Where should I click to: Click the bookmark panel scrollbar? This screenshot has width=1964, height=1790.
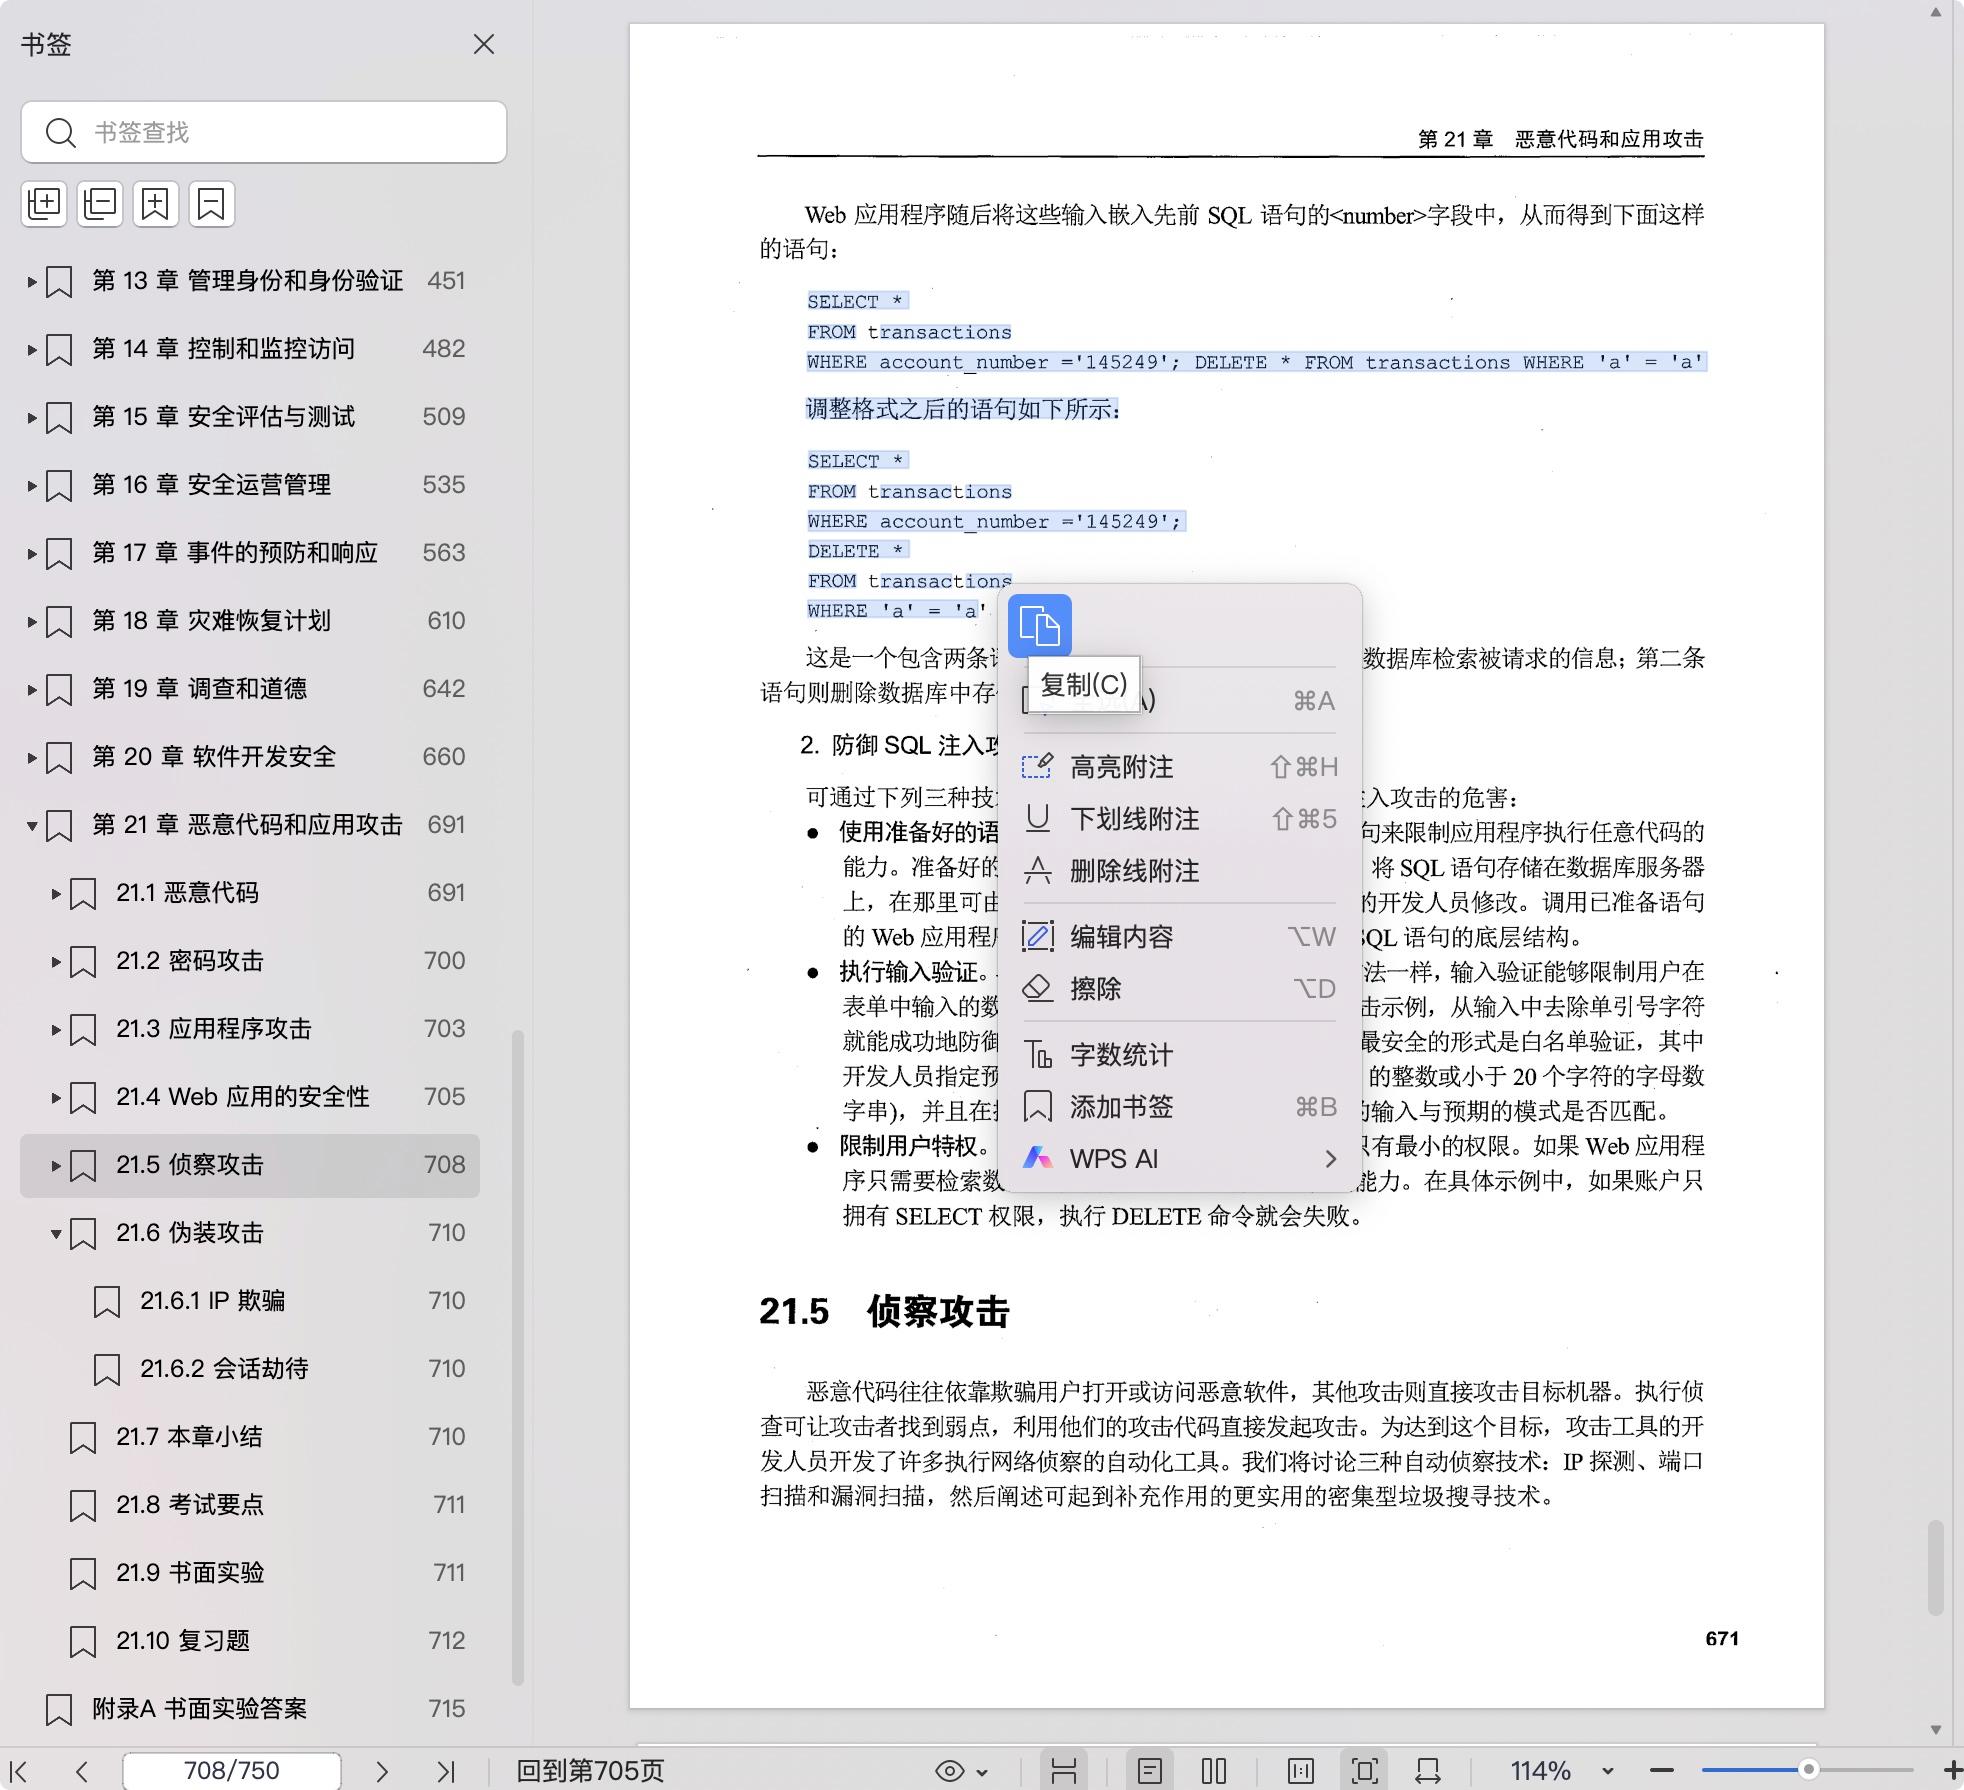[x=518, y=1358]
